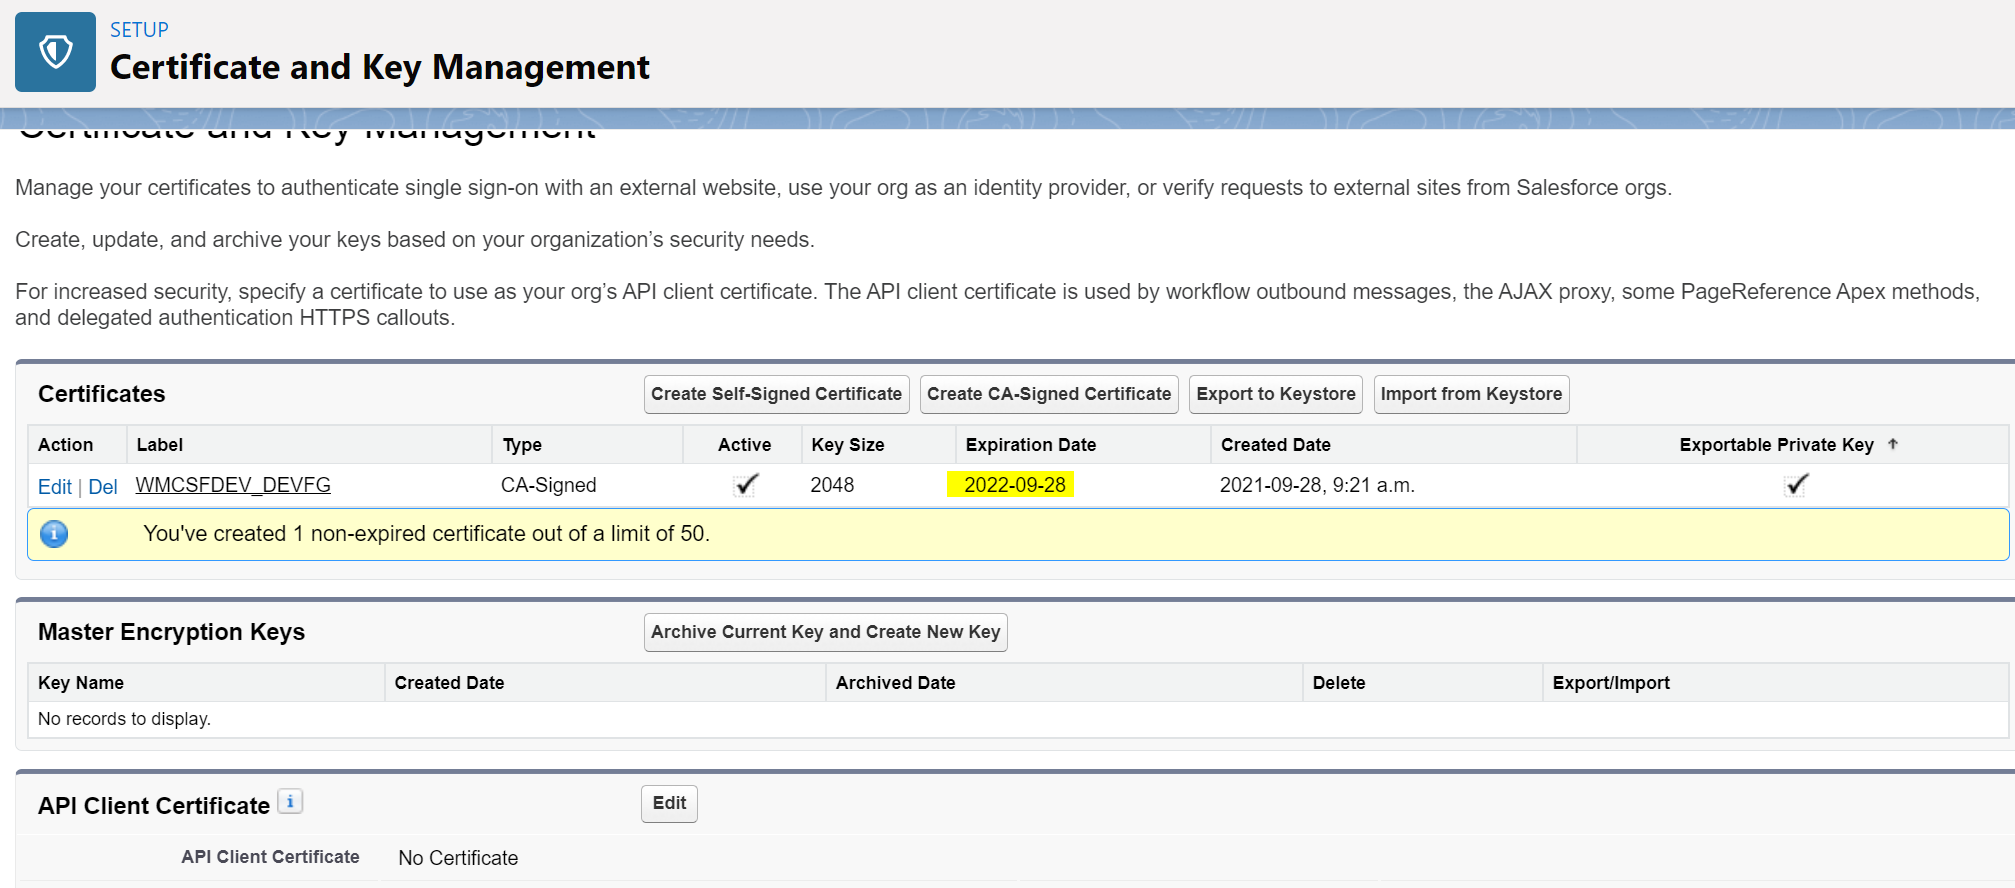This screenshot has width=2015, height=888.
Task: Click the Exportable Private Key checkmark in row
Action: (x=1796, y=485)
